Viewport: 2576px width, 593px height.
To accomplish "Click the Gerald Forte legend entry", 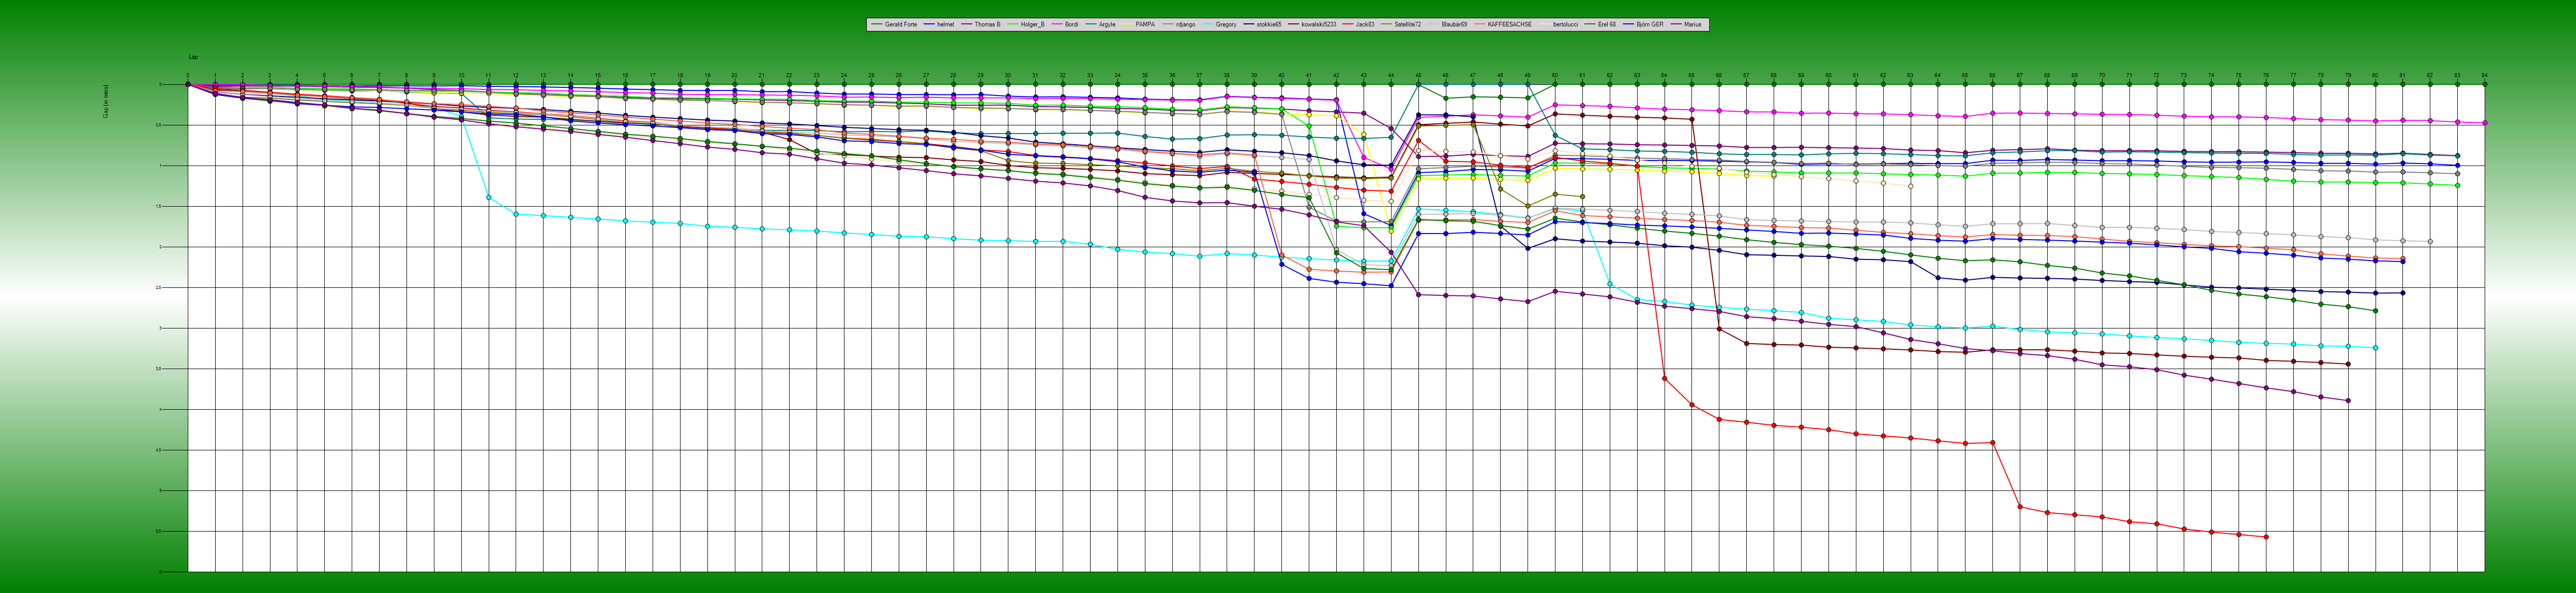I will click(x=900, y=24).
